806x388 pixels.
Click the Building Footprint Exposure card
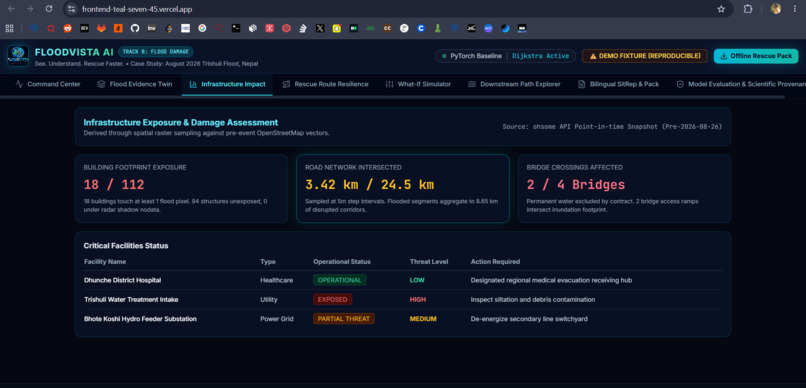[181, 189]
